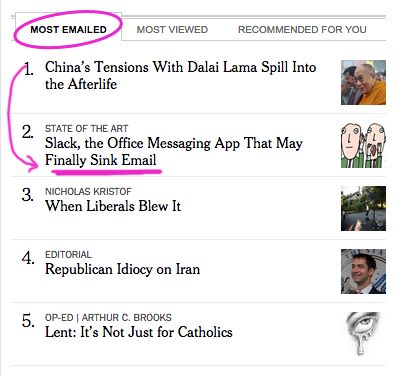
Task: Click the Republican Idiocy article photo
Action: click(363, 271)
